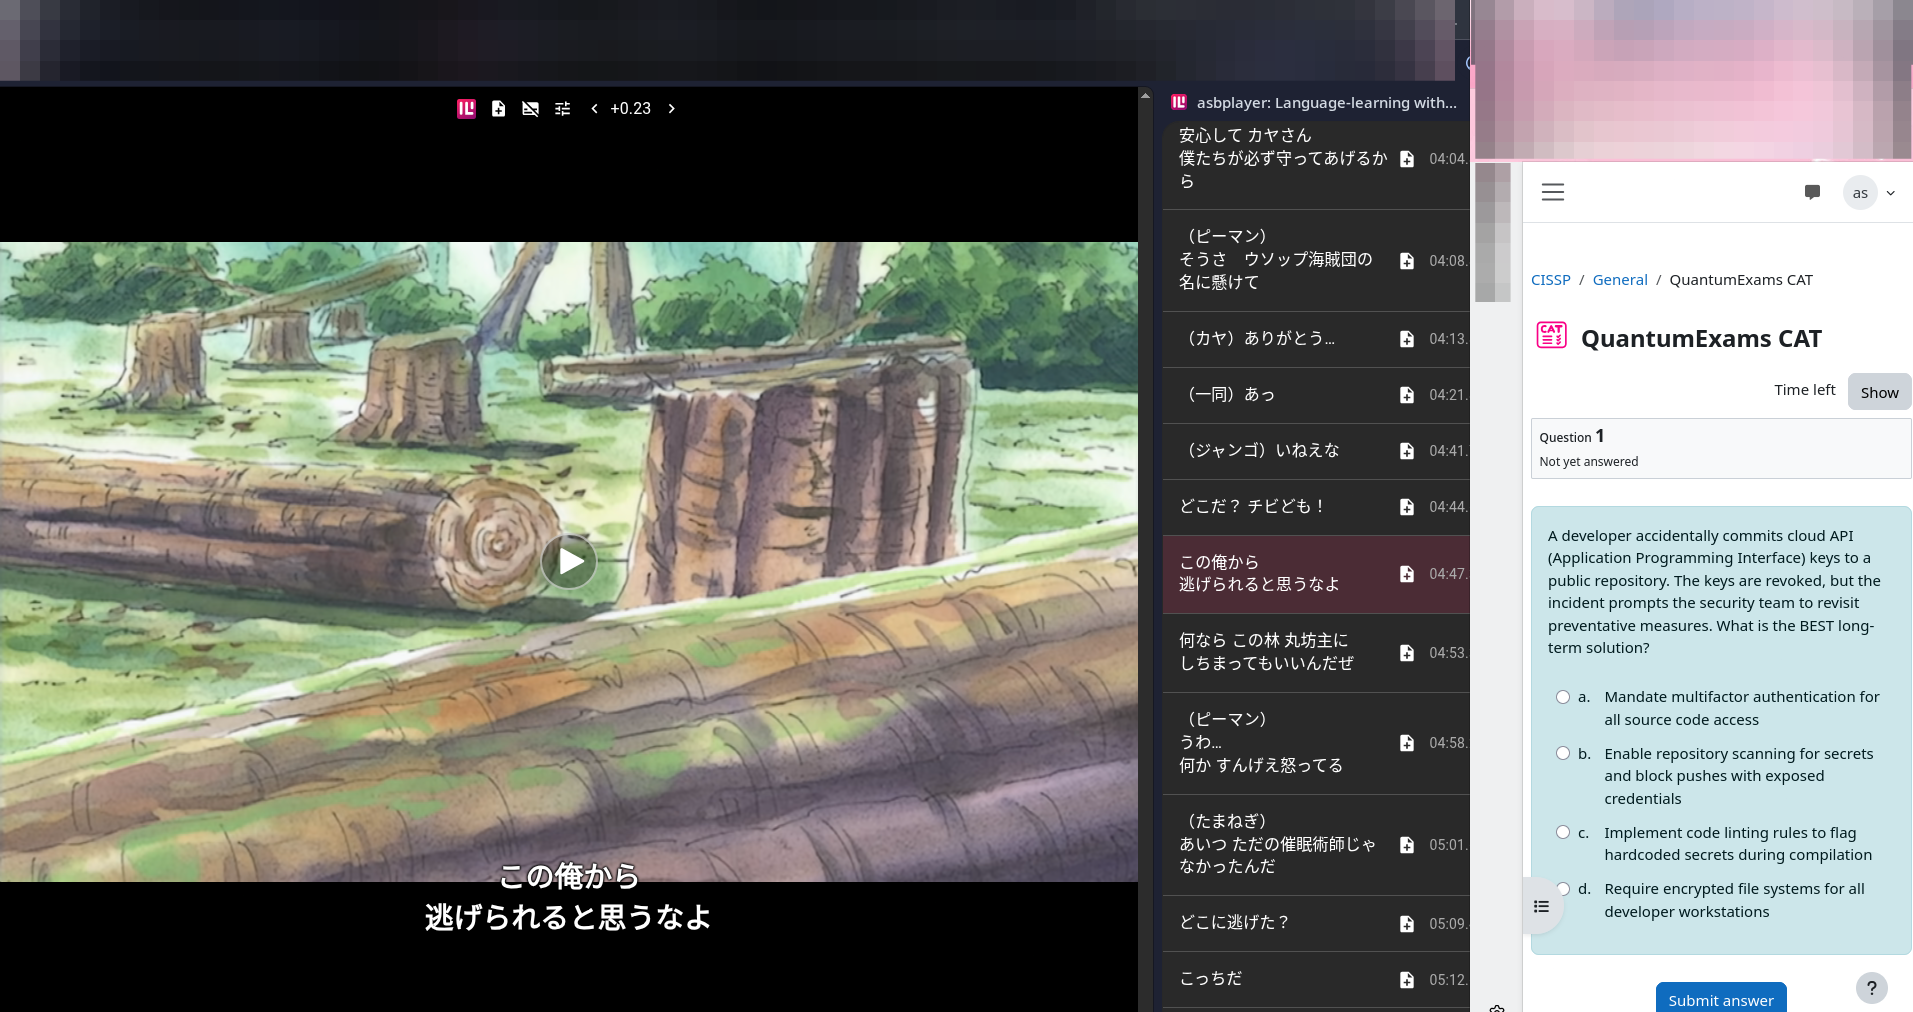Export card icon for ウソップ海賊団 line
The width and height of the screenshot is (1913, 1012).
[x=1407, y=261]
